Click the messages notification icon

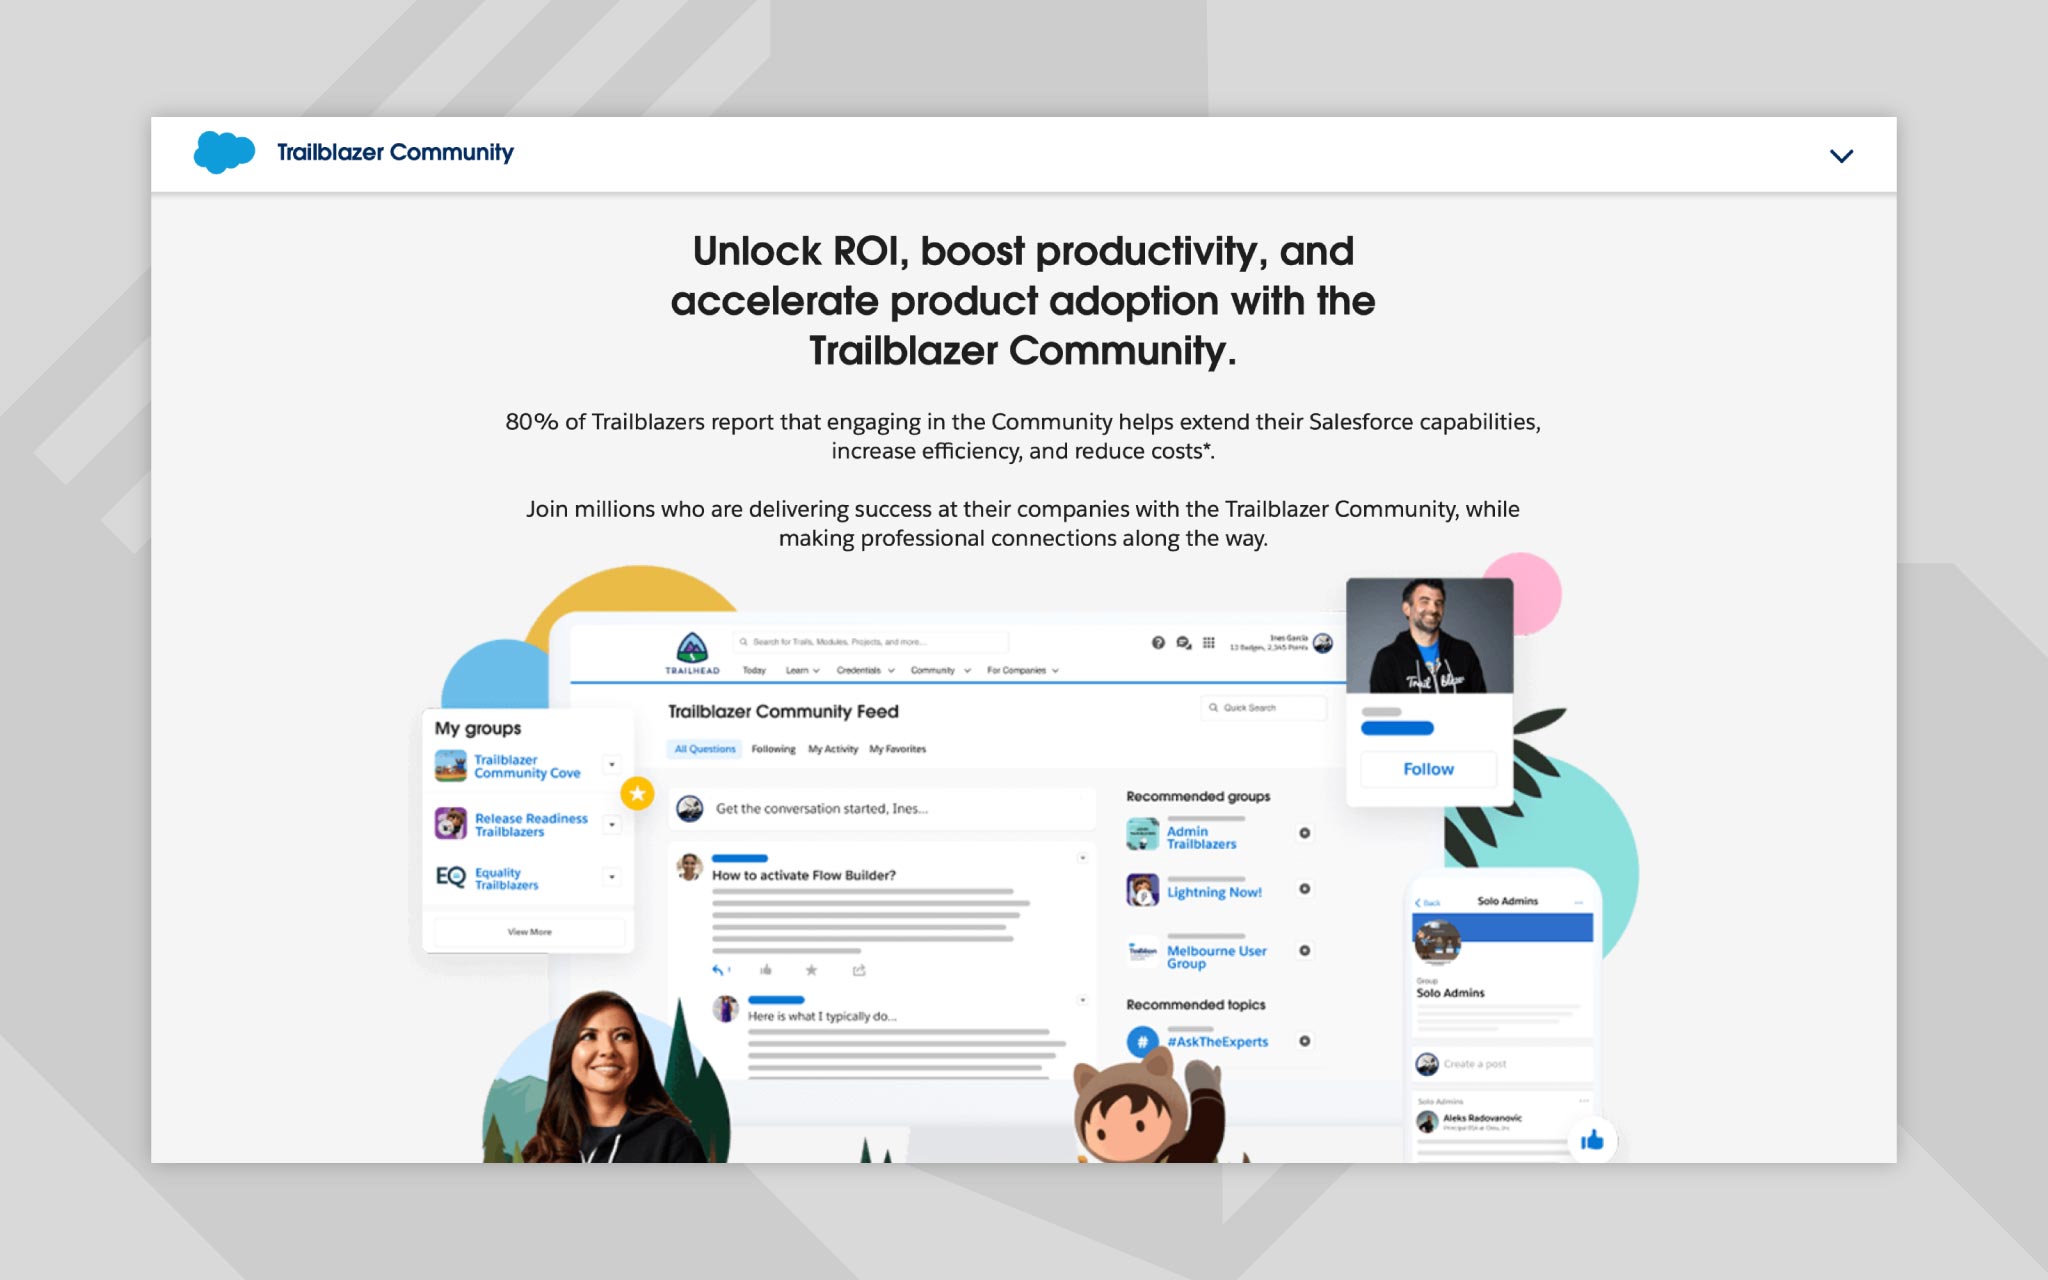[x=1184, y=644]
